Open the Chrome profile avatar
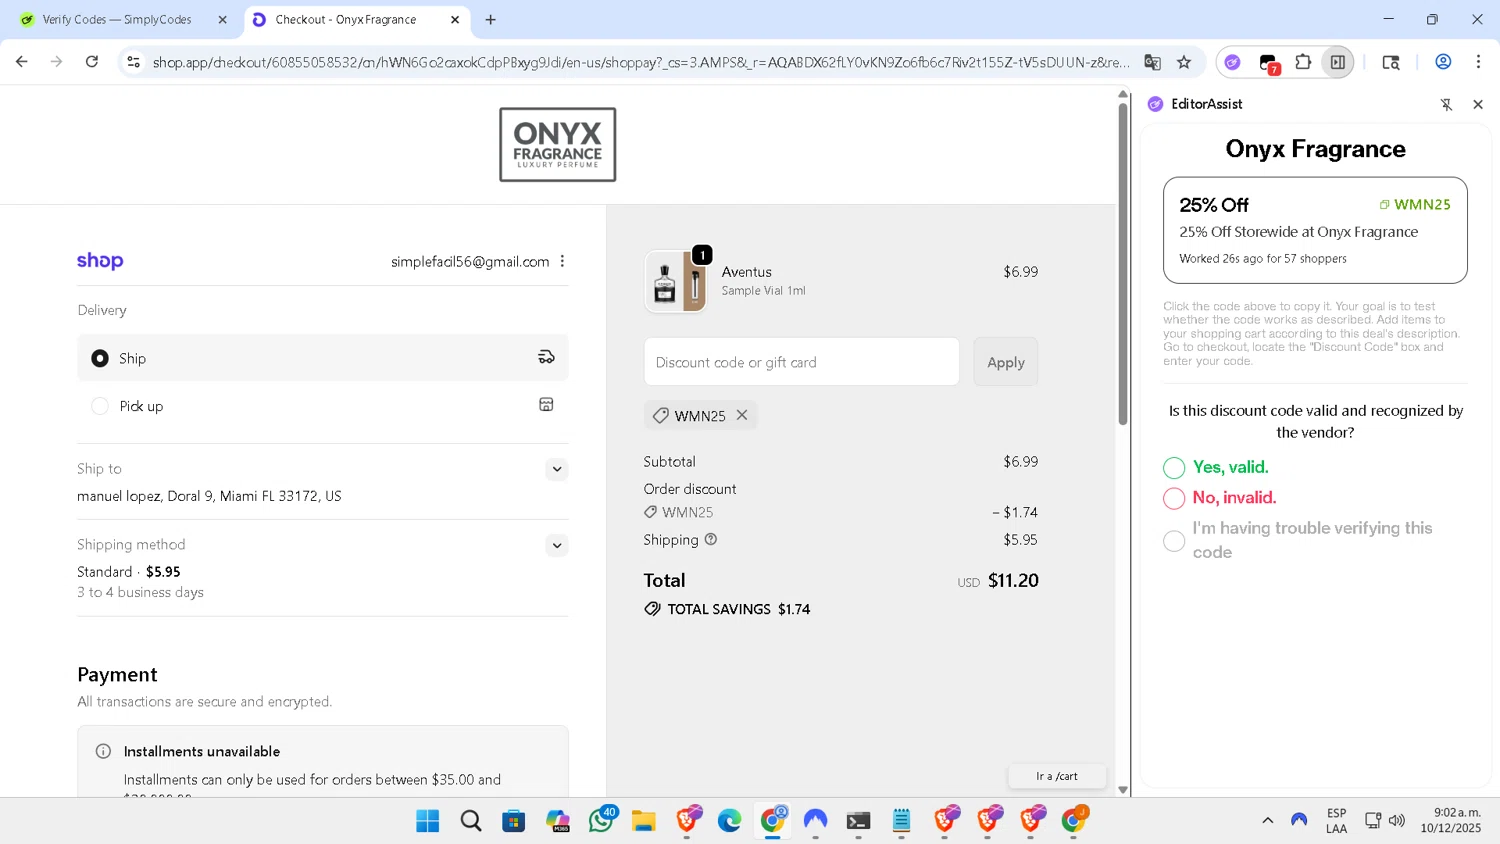The height and width of the screenshot is (844, 1500). pyautogui.click(x=1443, y=62)
